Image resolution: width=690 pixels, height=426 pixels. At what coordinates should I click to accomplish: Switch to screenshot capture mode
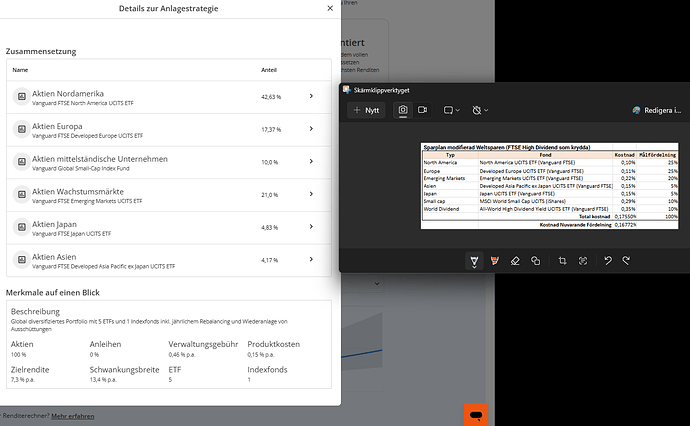tap(402, 110)
